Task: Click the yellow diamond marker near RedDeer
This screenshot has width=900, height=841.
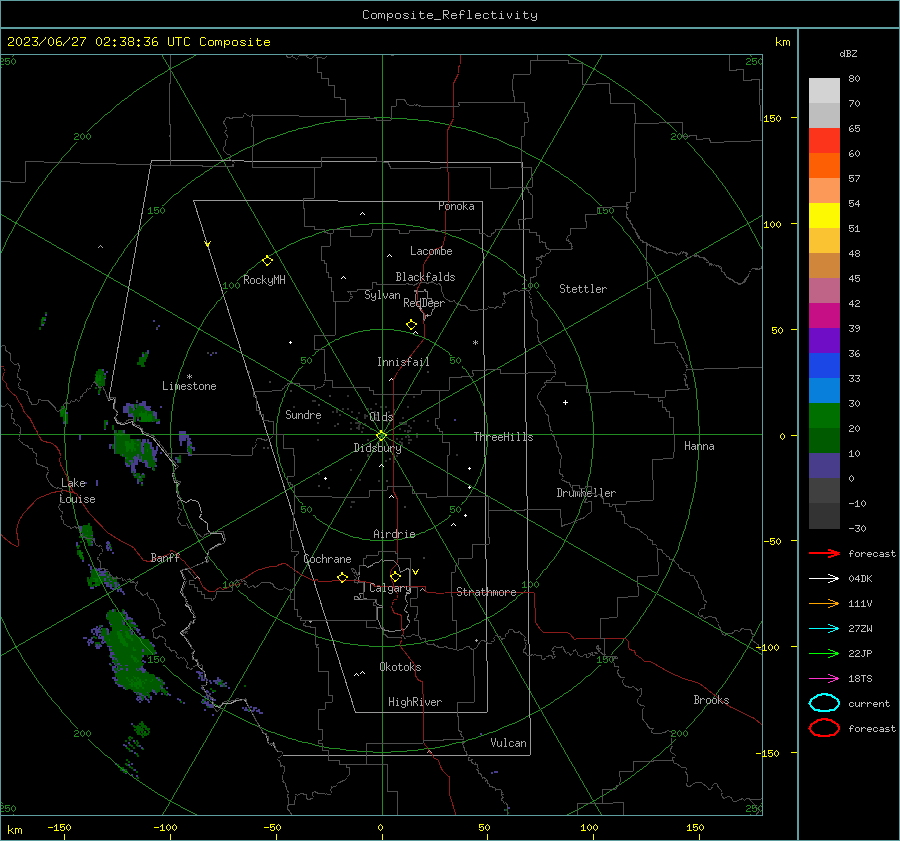Action: [411, 325]
